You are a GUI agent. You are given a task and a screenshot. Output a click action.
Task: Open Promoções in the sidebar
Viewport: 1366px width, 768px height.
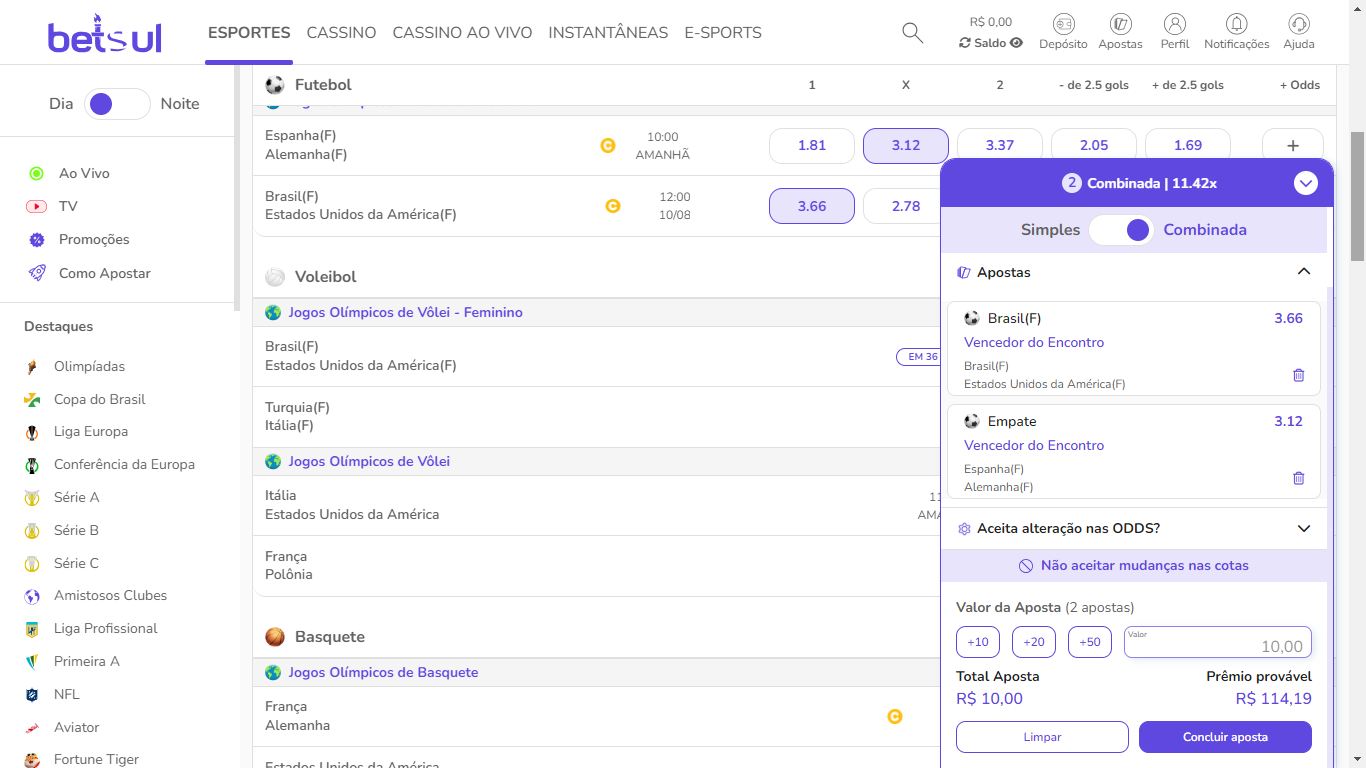point(94,239)
